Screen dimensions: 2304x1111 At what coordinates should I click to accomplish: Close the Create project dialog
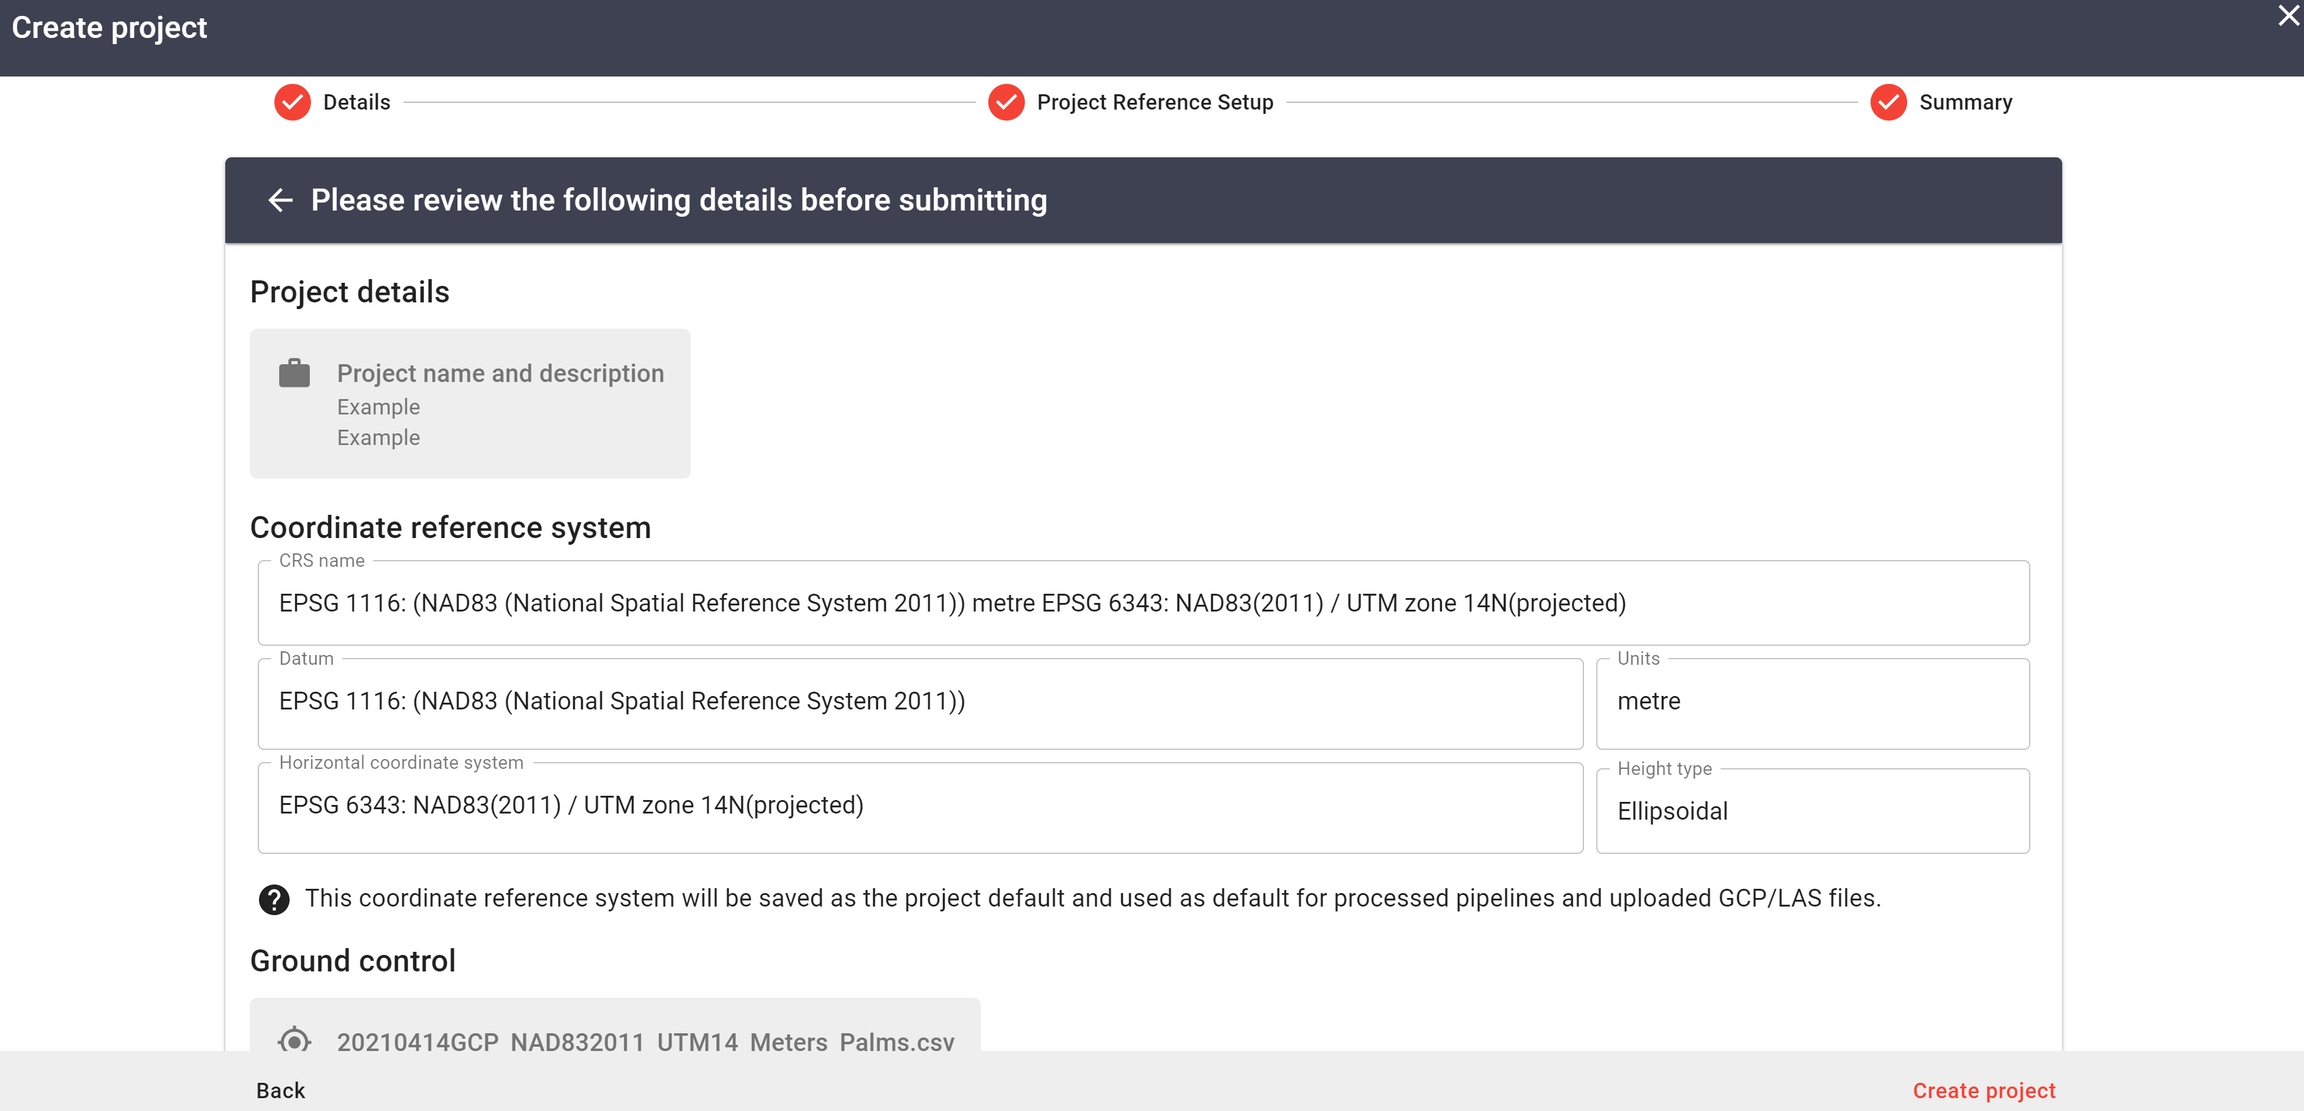point(2288,16)
